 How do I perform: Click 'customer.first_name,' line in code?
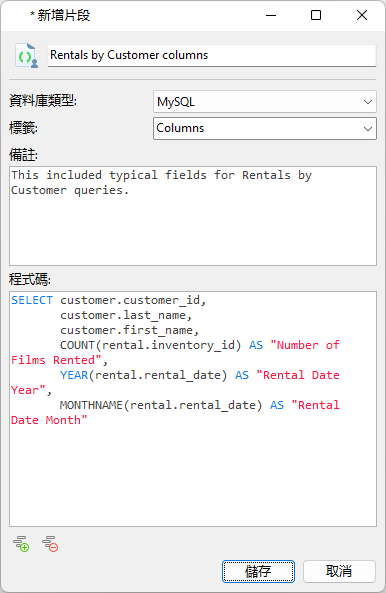129,331
